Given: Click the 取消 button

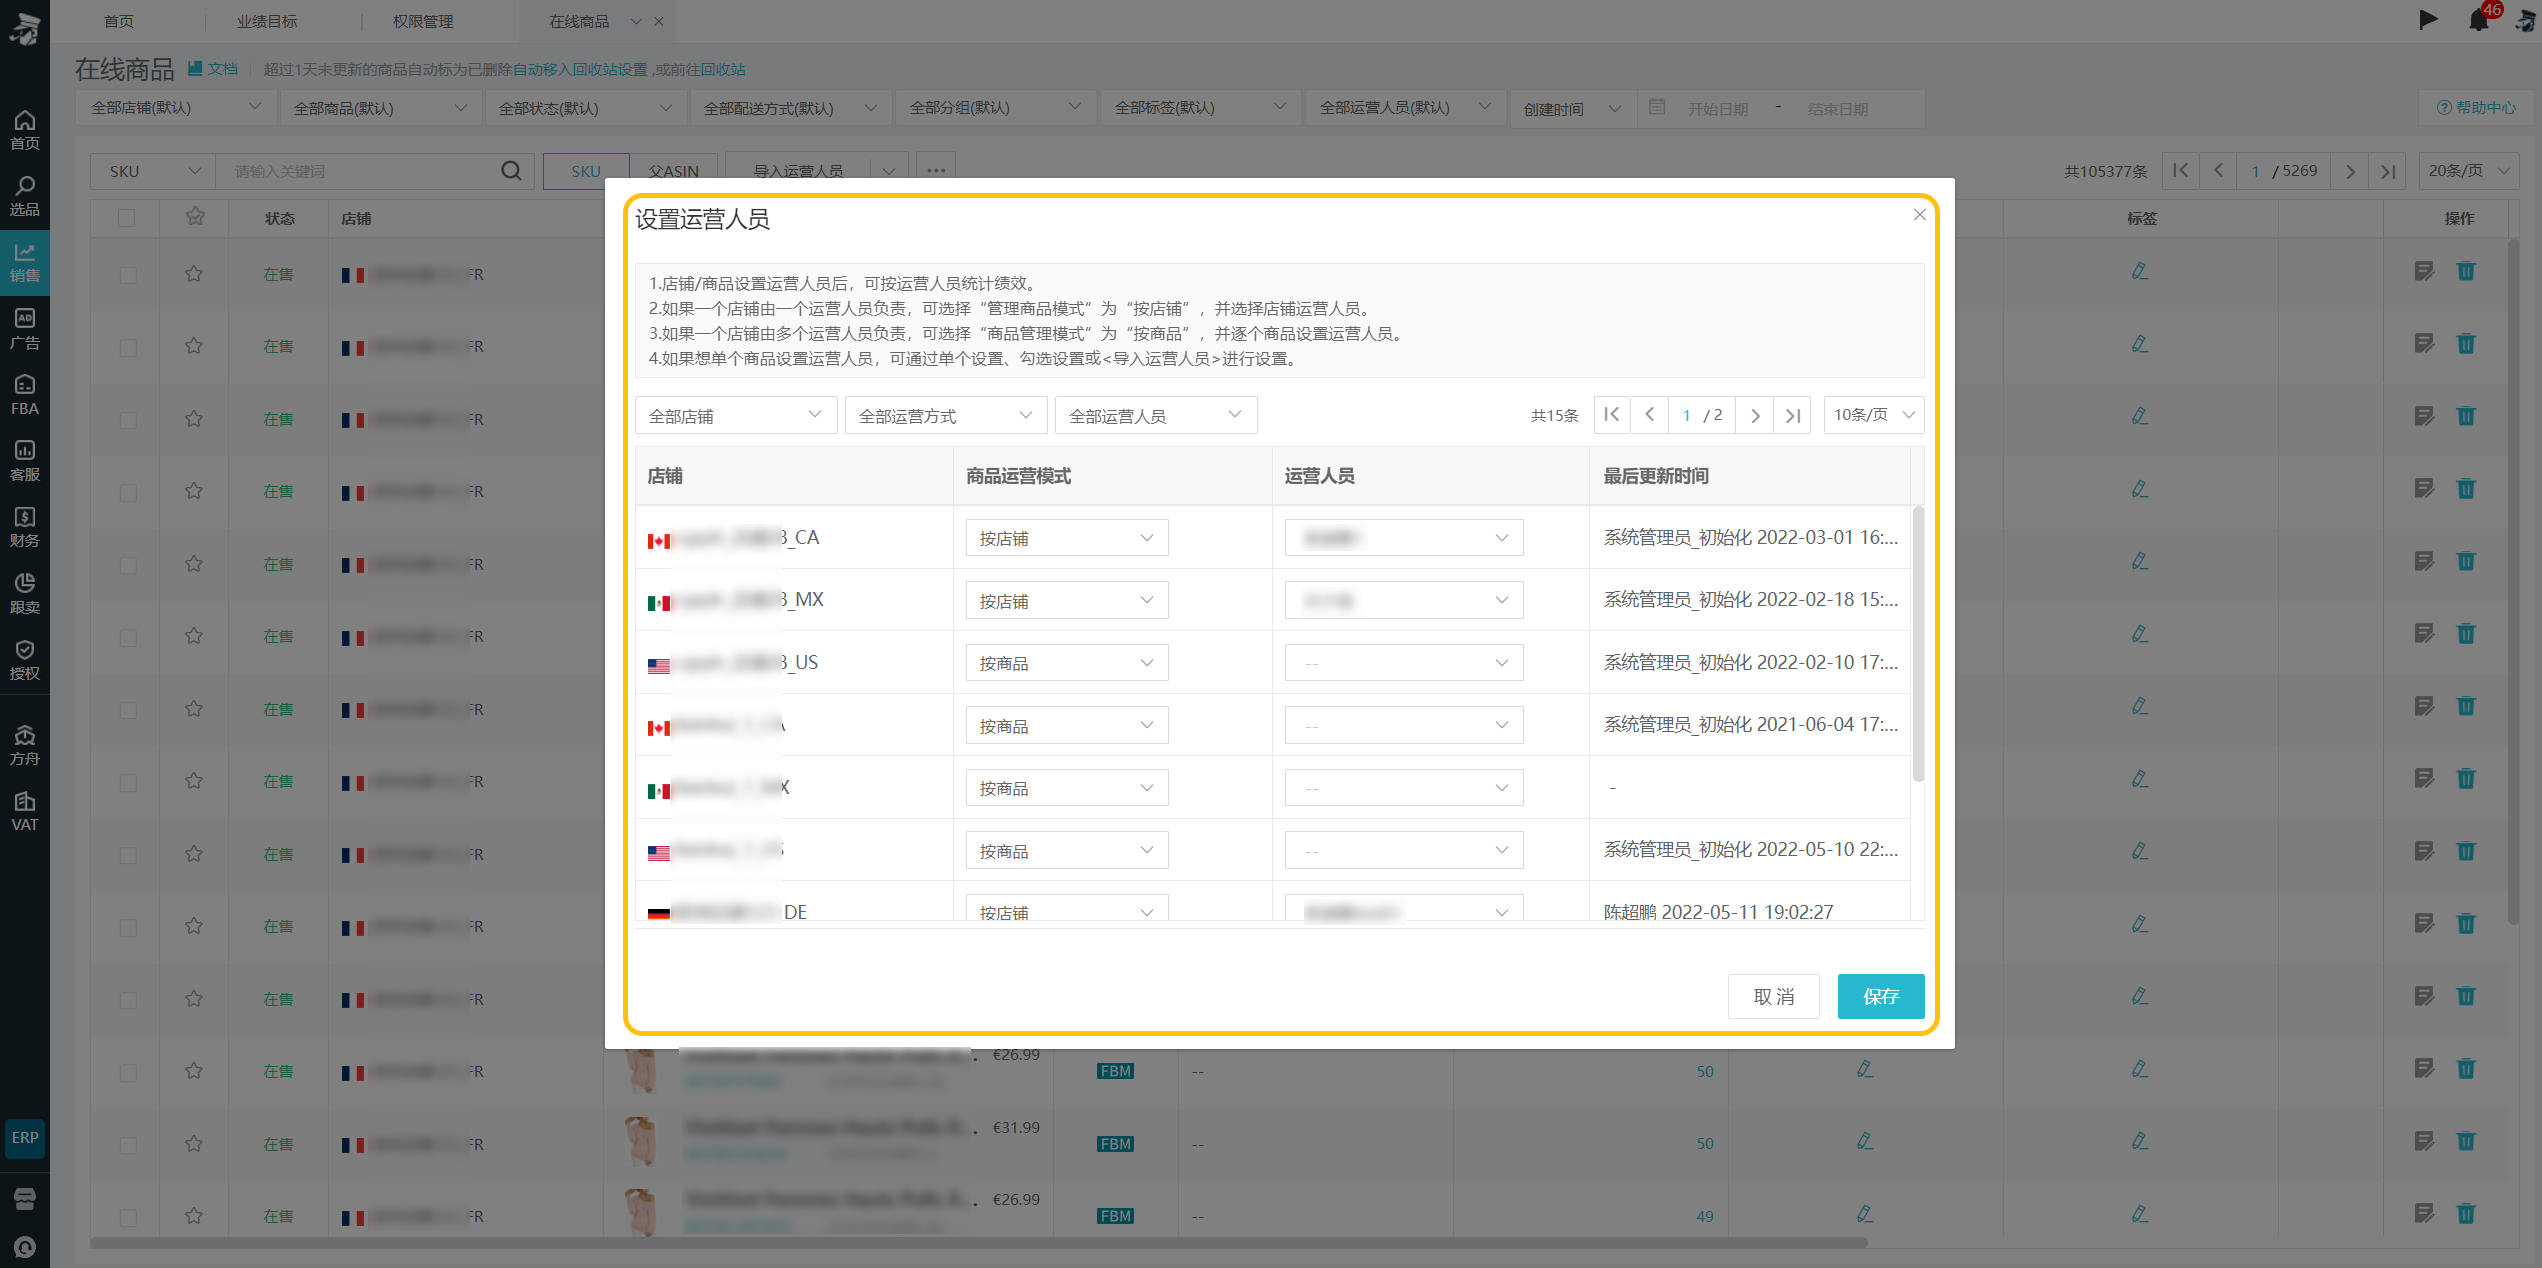Looking at the screenshot, I should [1774, 996].
